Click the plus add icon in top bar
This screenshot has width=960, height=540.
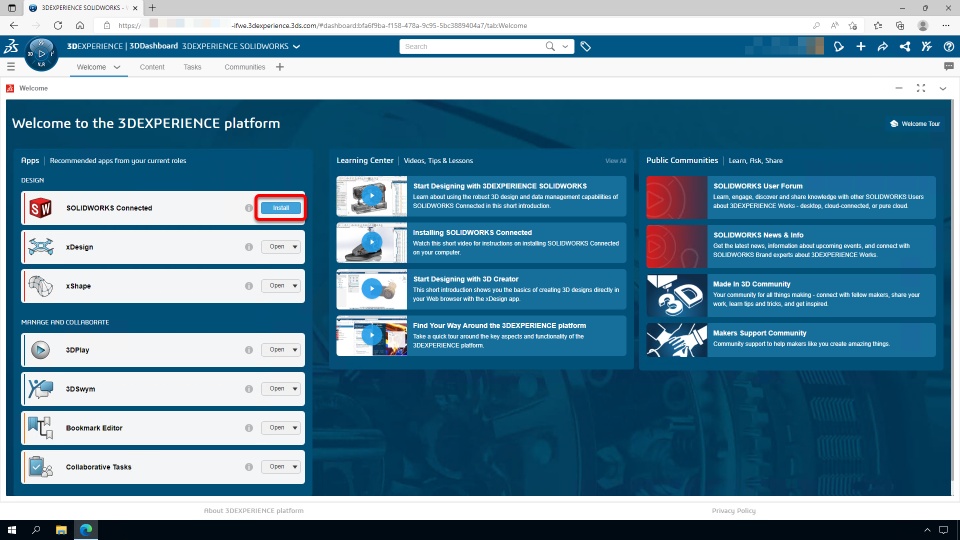[x=861, y=47]
